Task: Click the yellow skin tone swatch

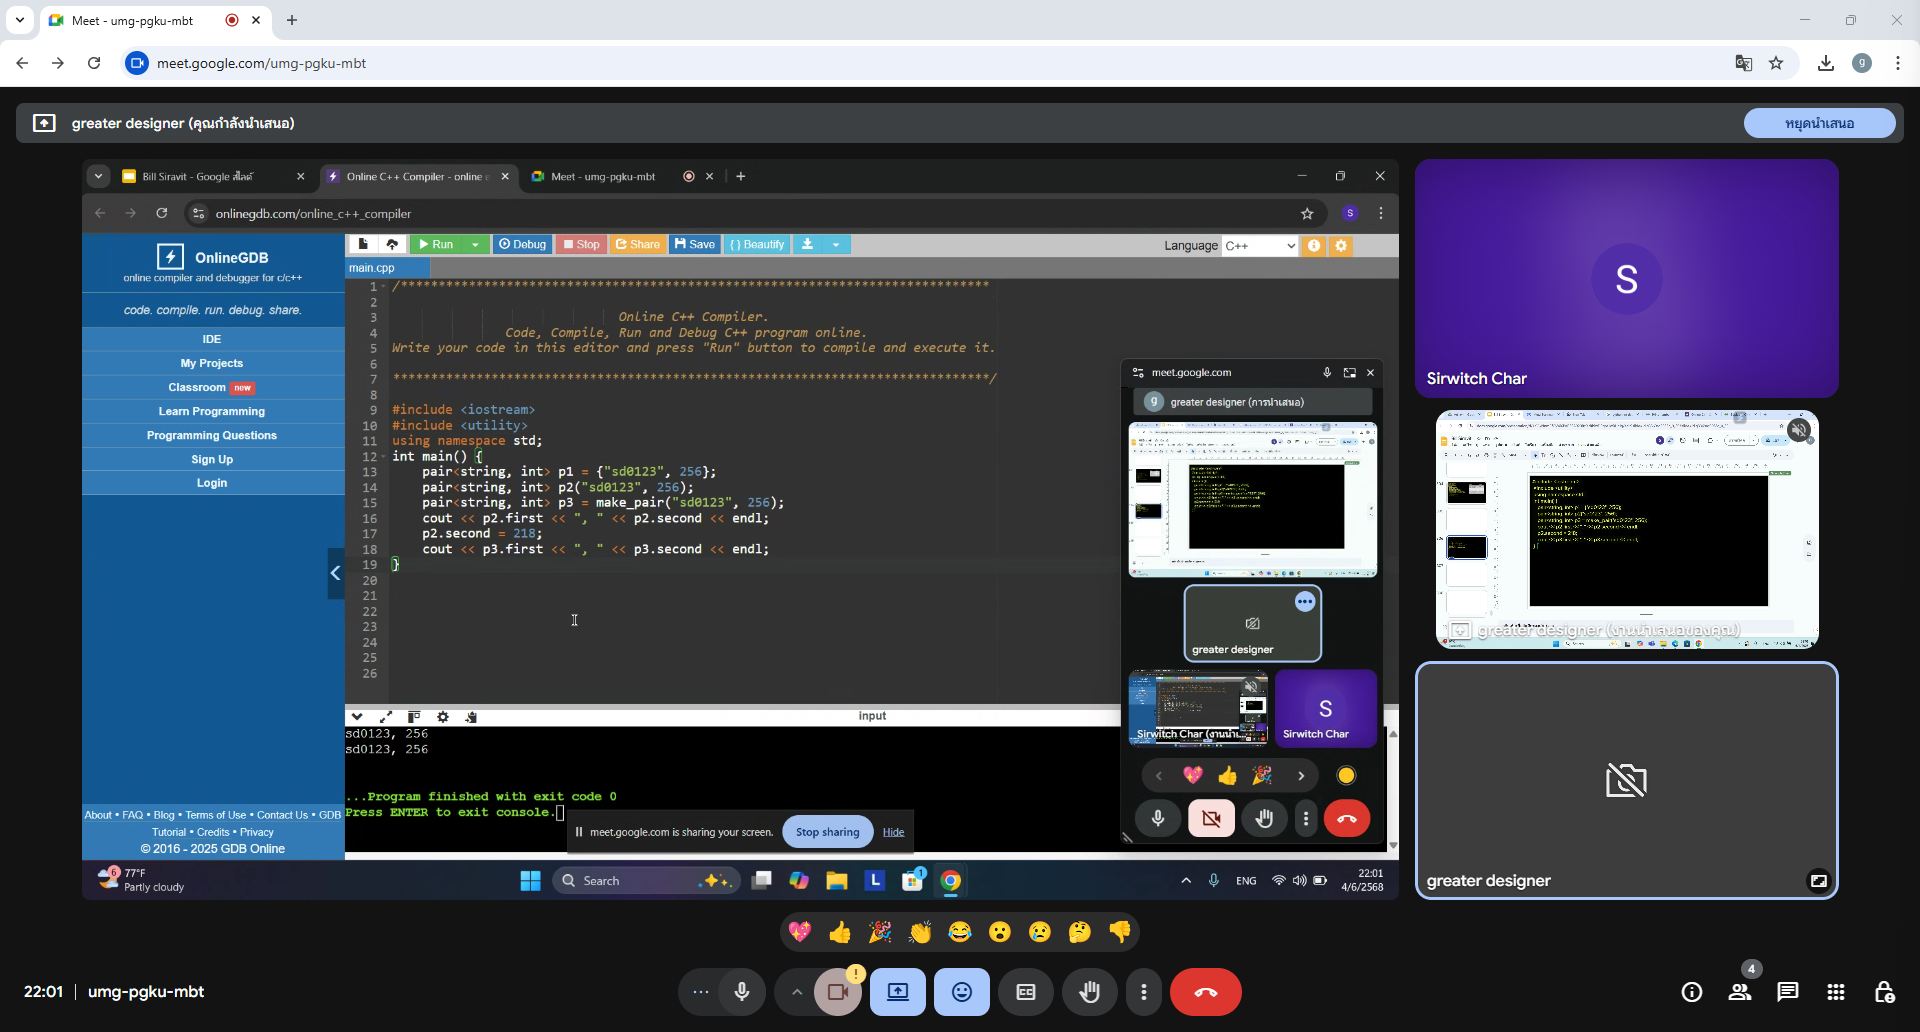Action: pyautogui.click(x=1346, y=776)
